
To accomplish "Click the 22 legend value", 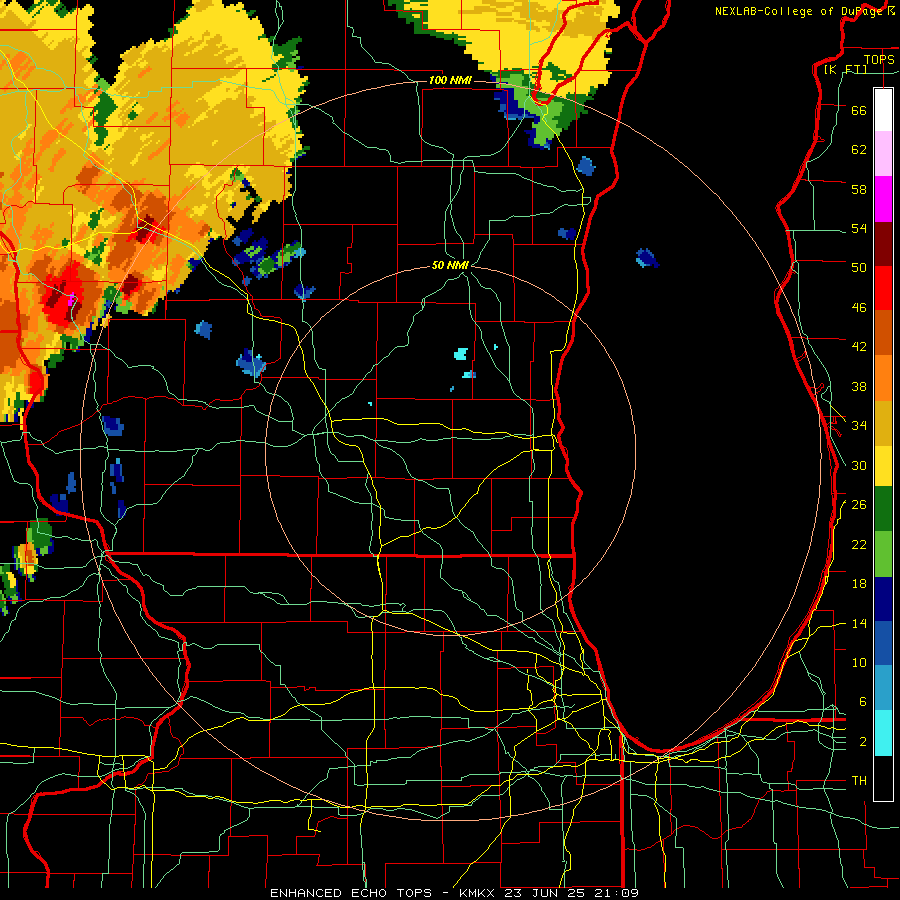I will pyautogui.click(x=859, y=544).
